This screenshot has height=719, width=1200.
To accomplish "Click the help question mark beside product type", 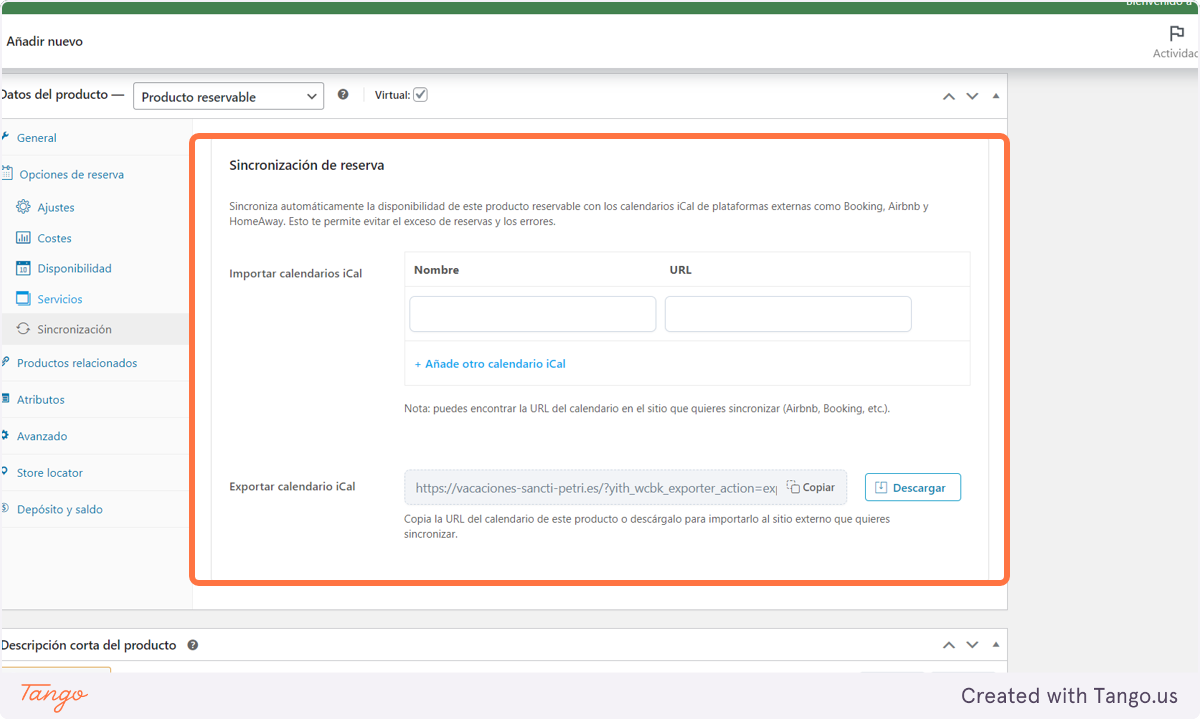I will click(343, 95).
